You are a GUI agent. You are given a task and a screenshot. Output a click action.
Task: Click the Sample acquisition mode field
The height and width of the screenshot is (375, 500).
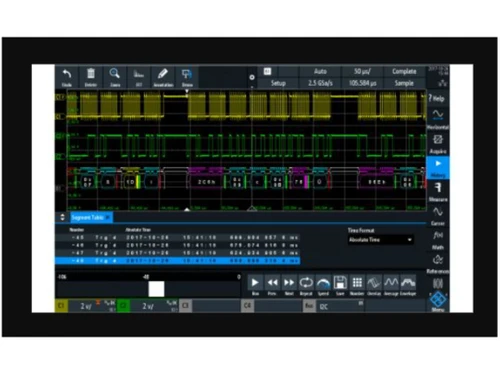click(x=404, y=83)
